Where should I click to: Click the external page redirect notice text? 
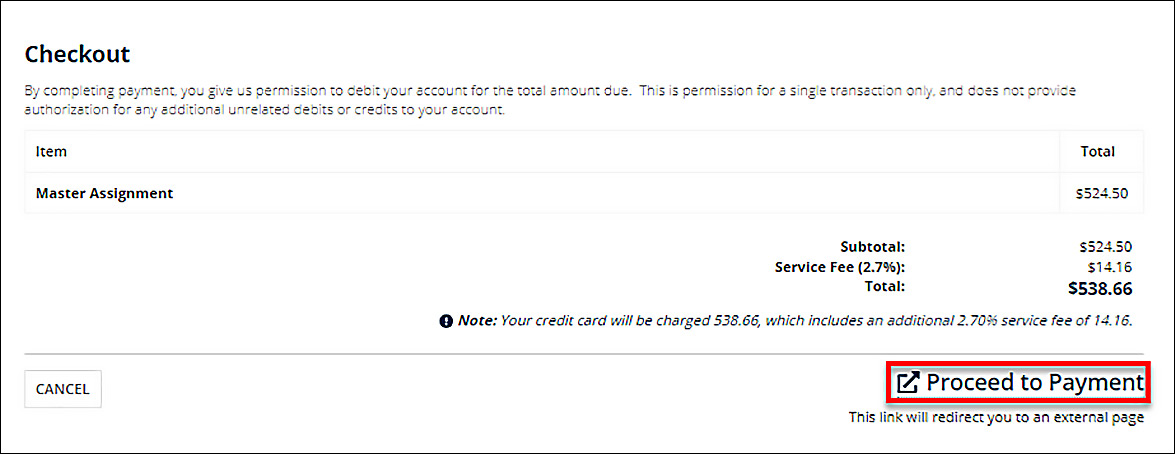995,417
